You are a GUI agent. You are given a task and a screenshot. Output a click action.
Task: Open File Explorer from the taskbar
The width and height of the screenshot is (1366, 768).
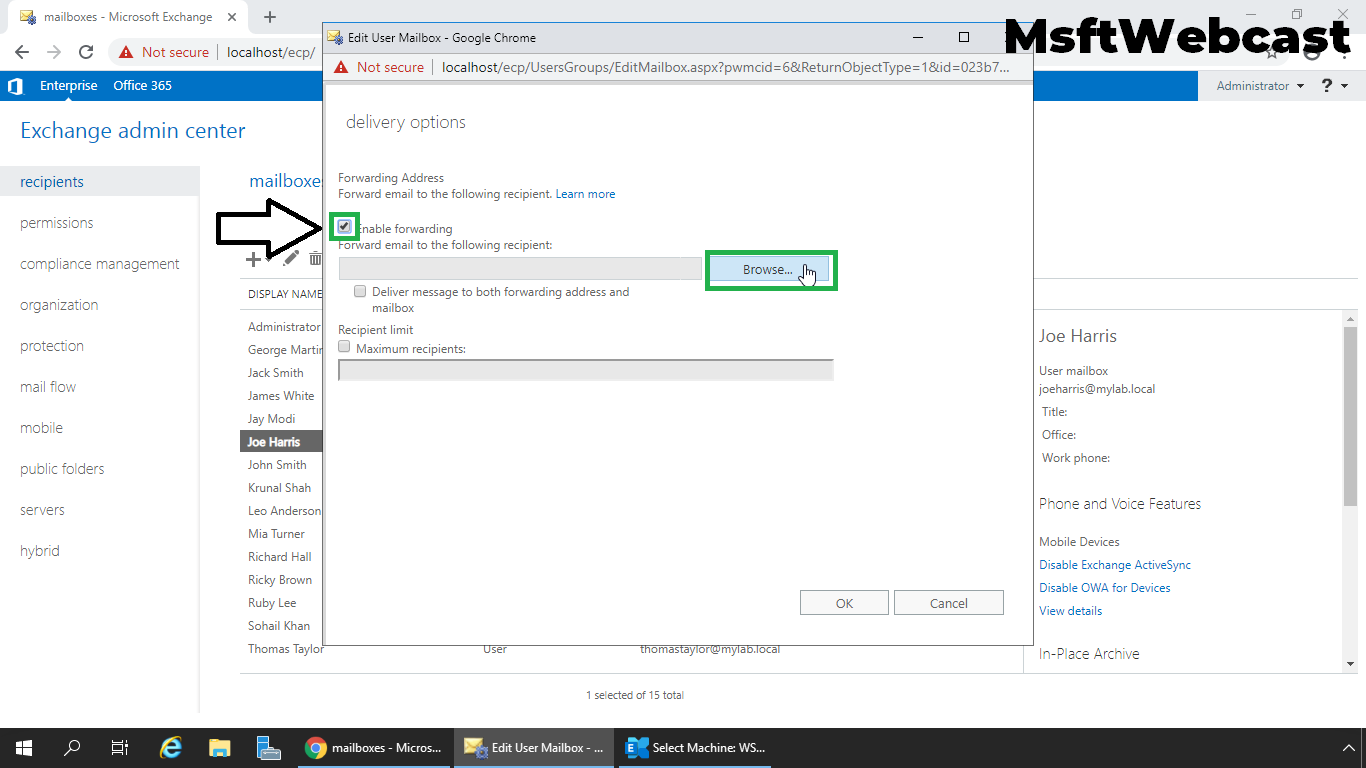point(220,748)
